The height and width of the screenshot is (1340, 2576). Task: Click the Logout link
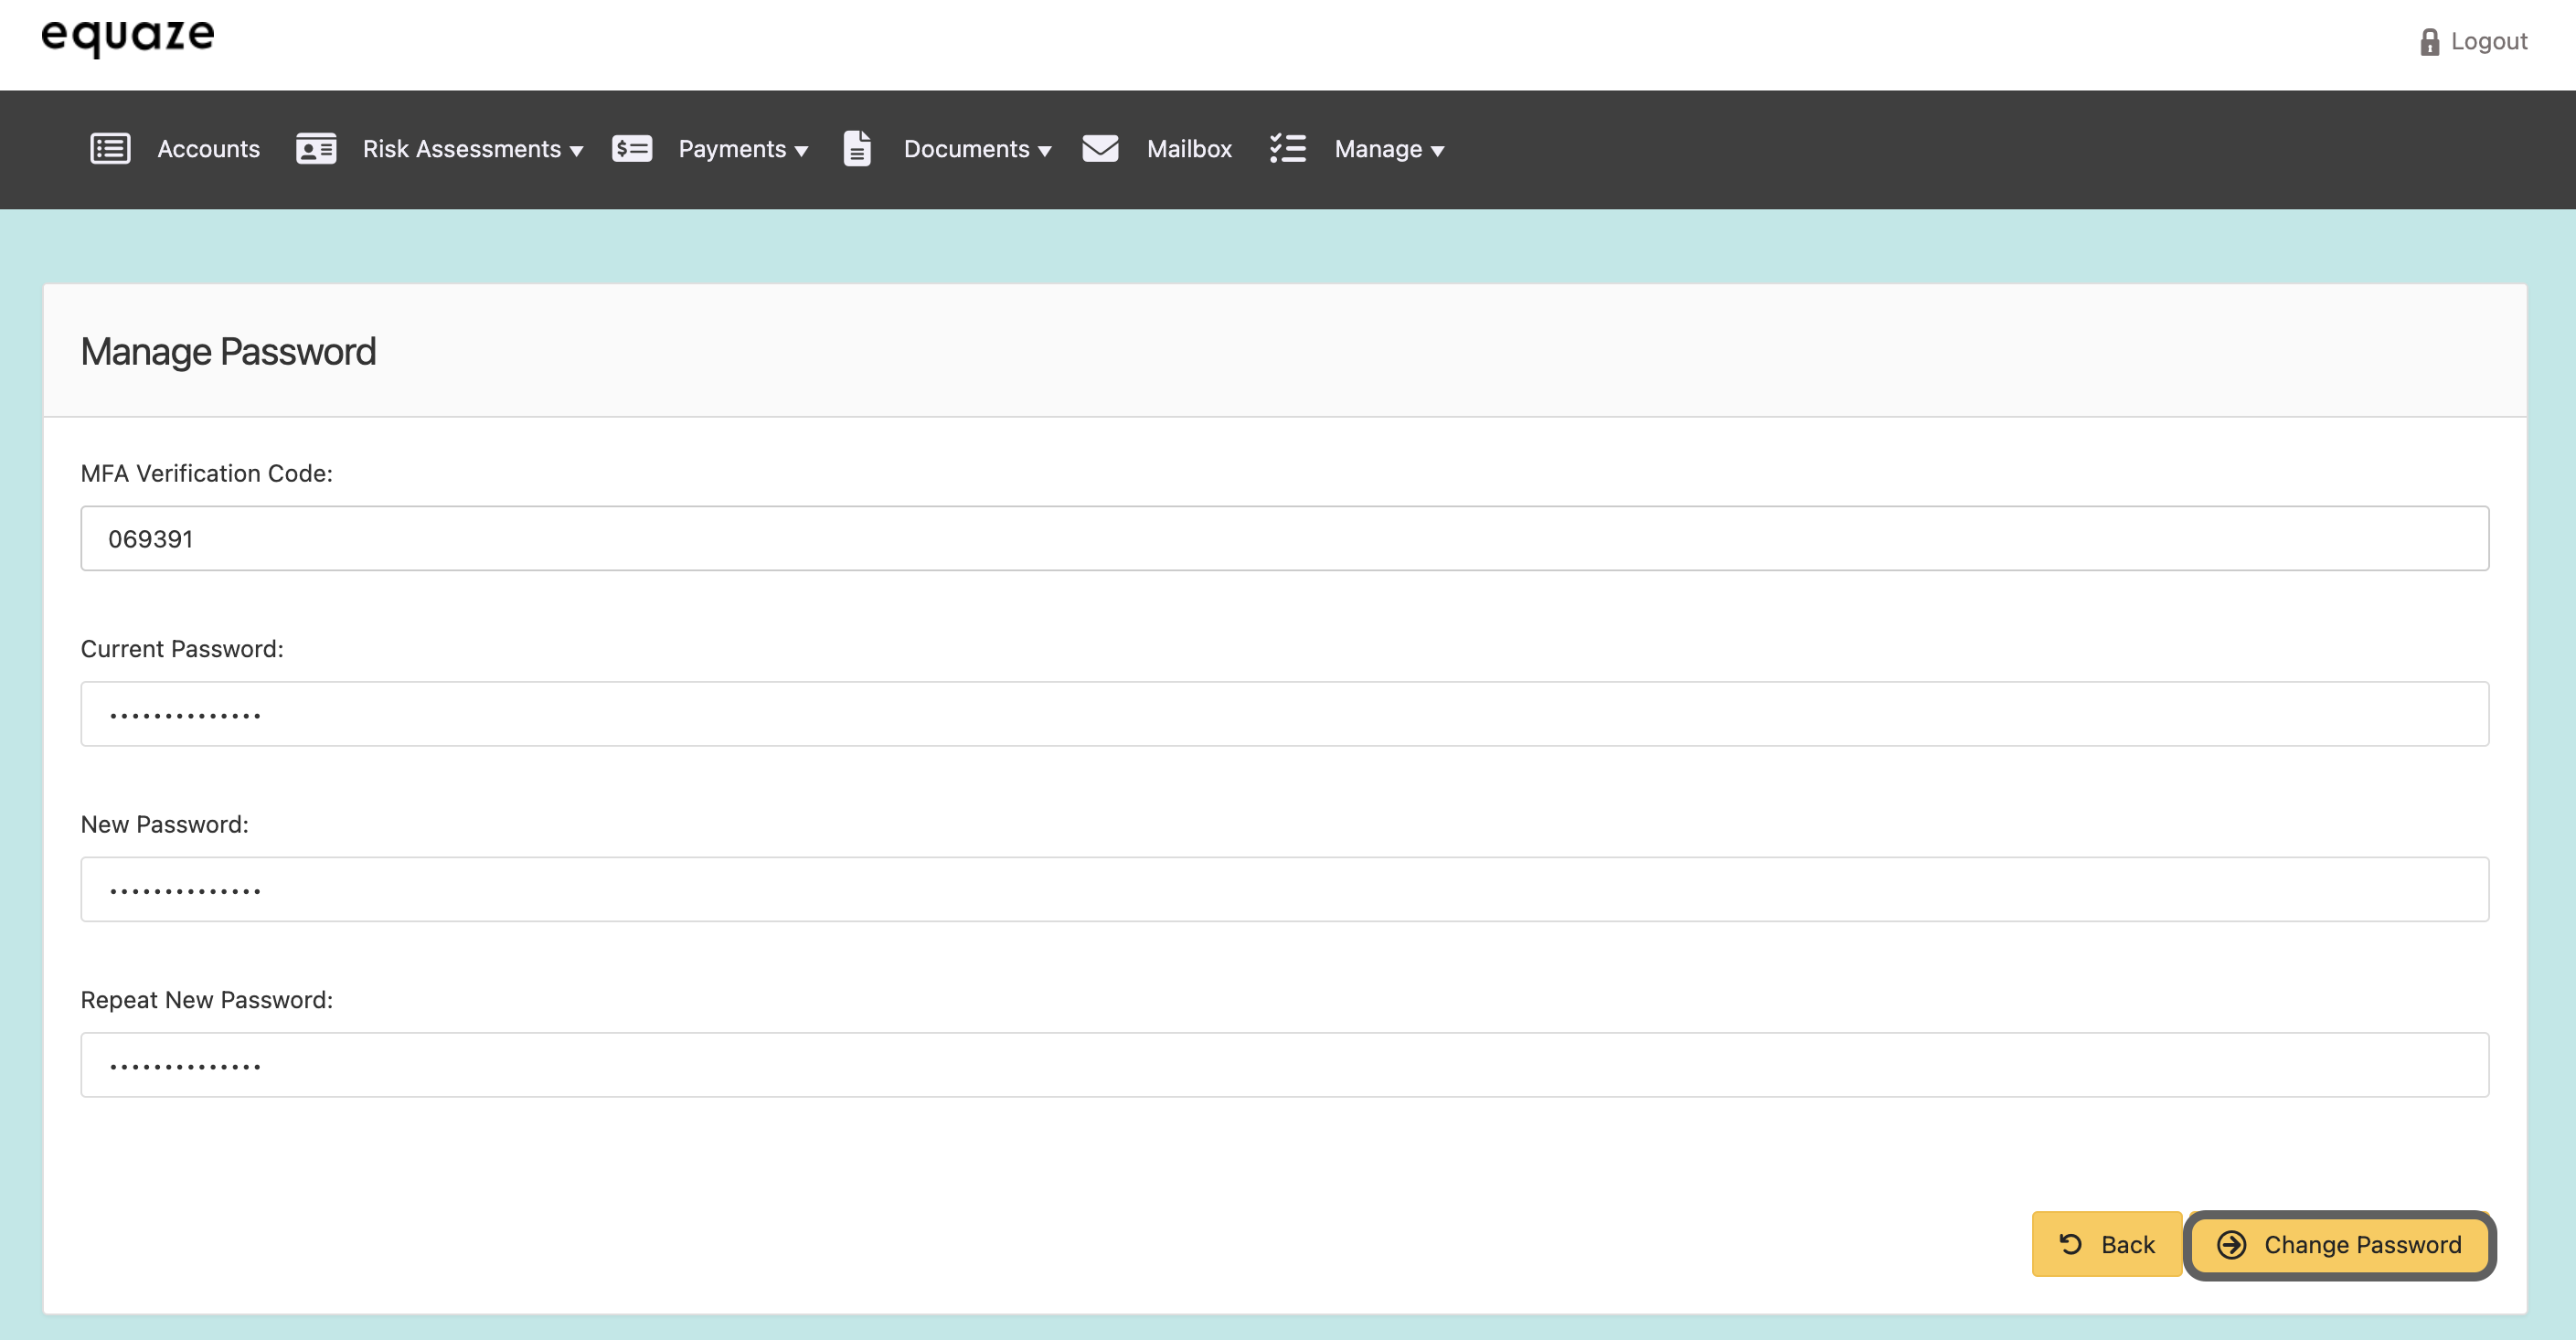[2488, 42]
